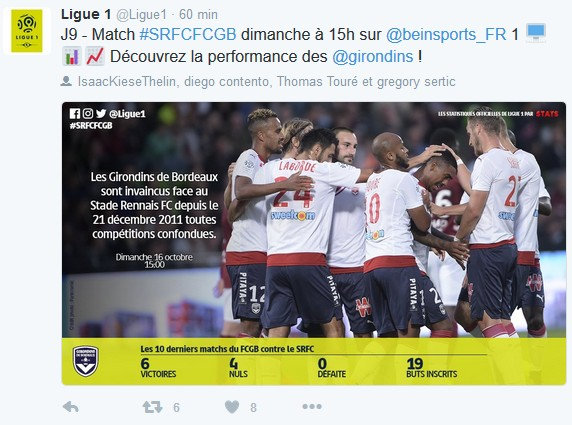
Task: Open the three-dot more options menu
Action: (x=312, y=406)
